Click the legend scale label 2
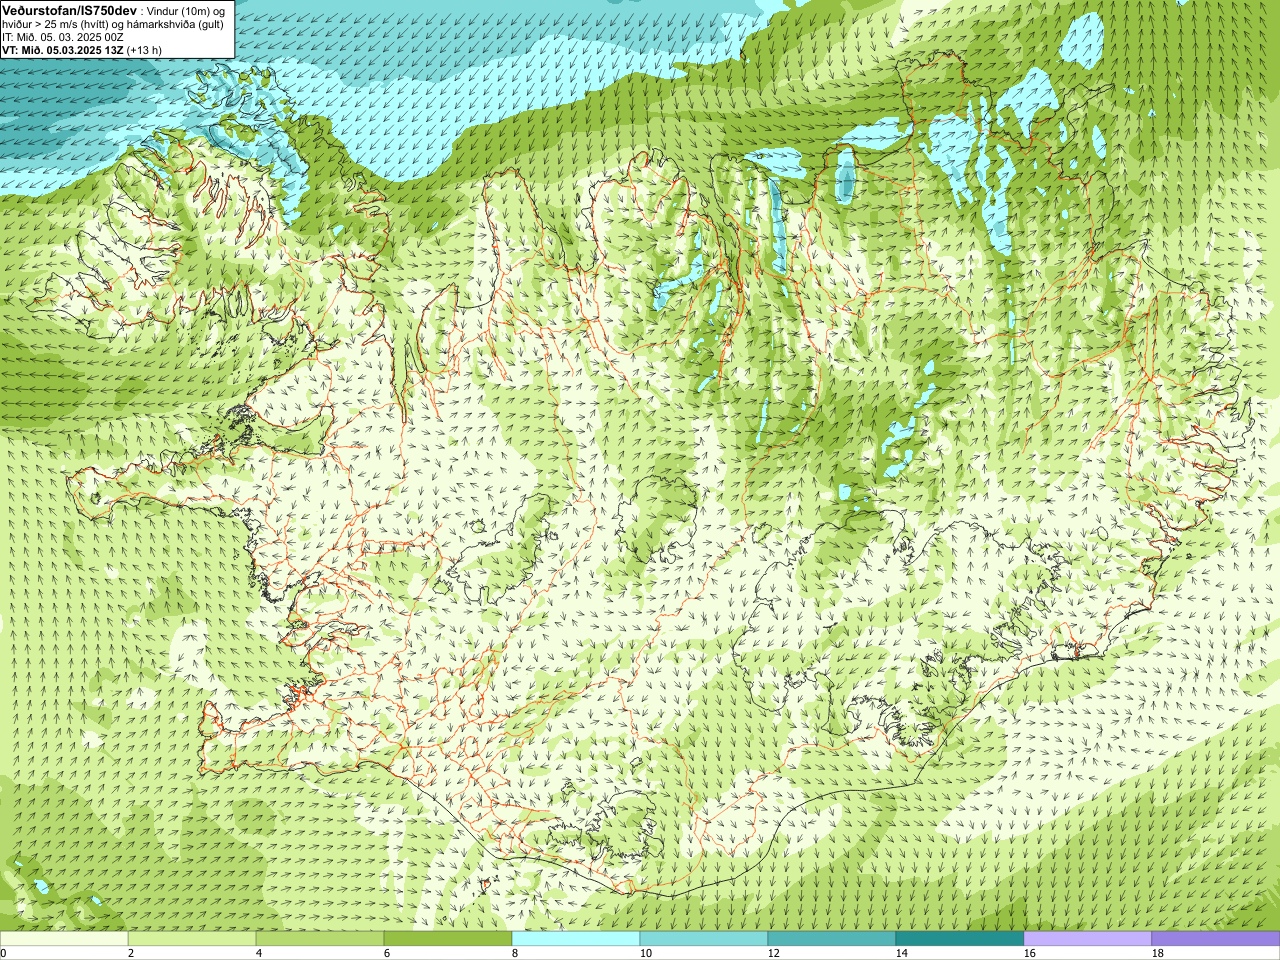 (131, 953)
